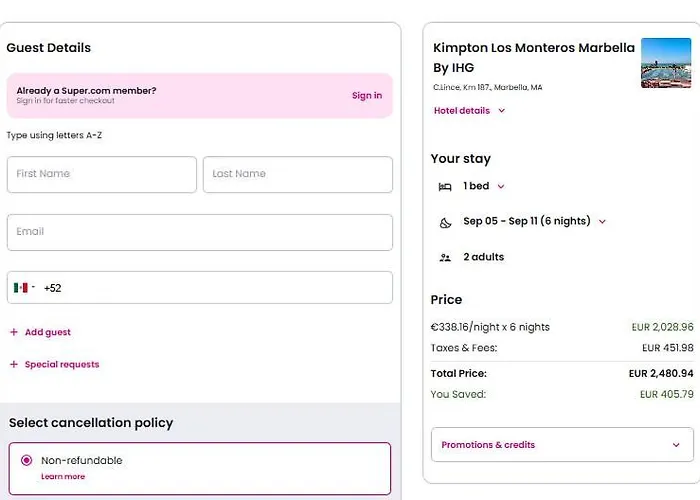Viewport: 700px width, 500px height.
Task: Click the Promotions & credits chevron arrow
Action: tap(676, 445)
